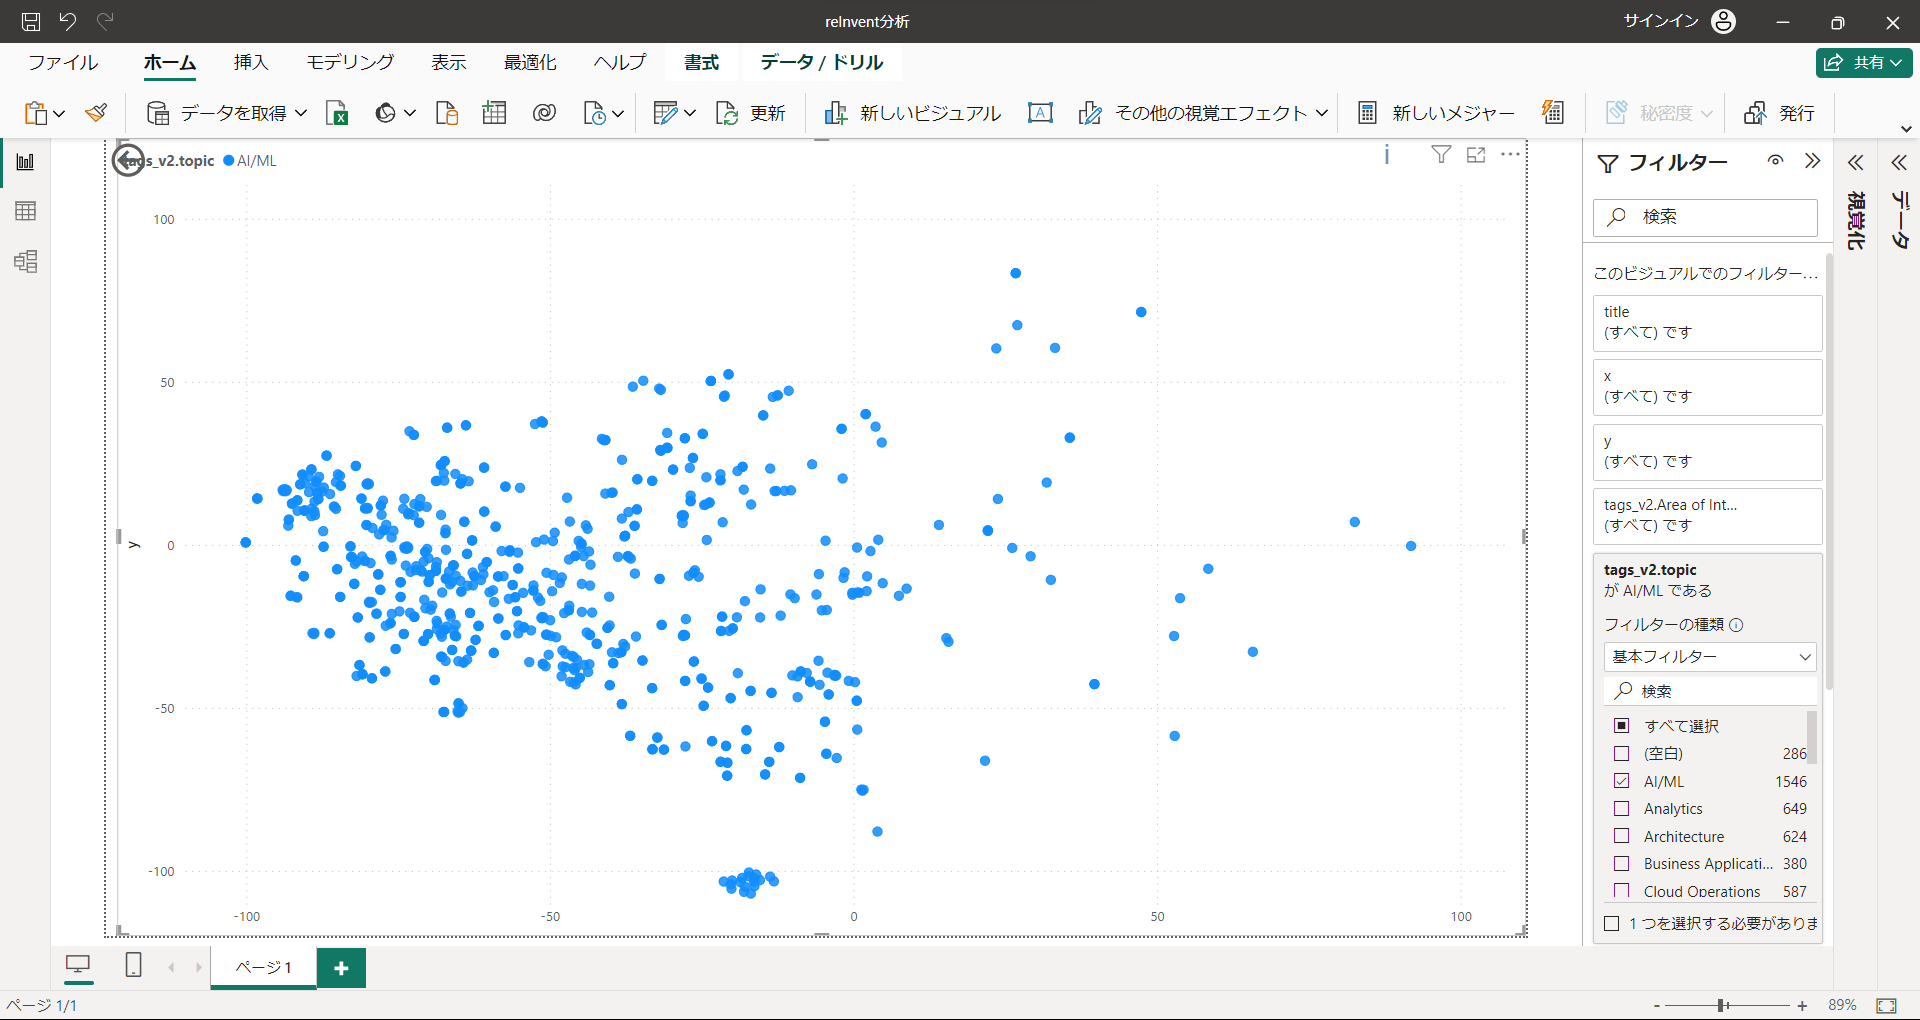The width and height of the screenshot is (1920, 1020).
Task: Check the Analytics filter checkbox
Action: (1622, 808)
